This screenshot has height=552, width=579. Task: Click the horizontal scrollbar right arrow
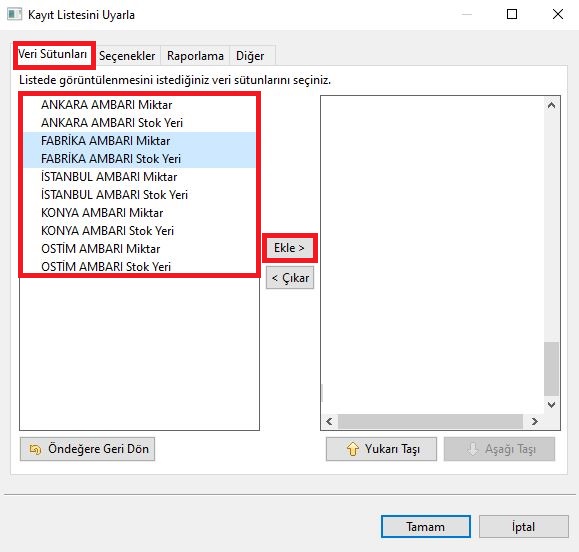point(534,421)
